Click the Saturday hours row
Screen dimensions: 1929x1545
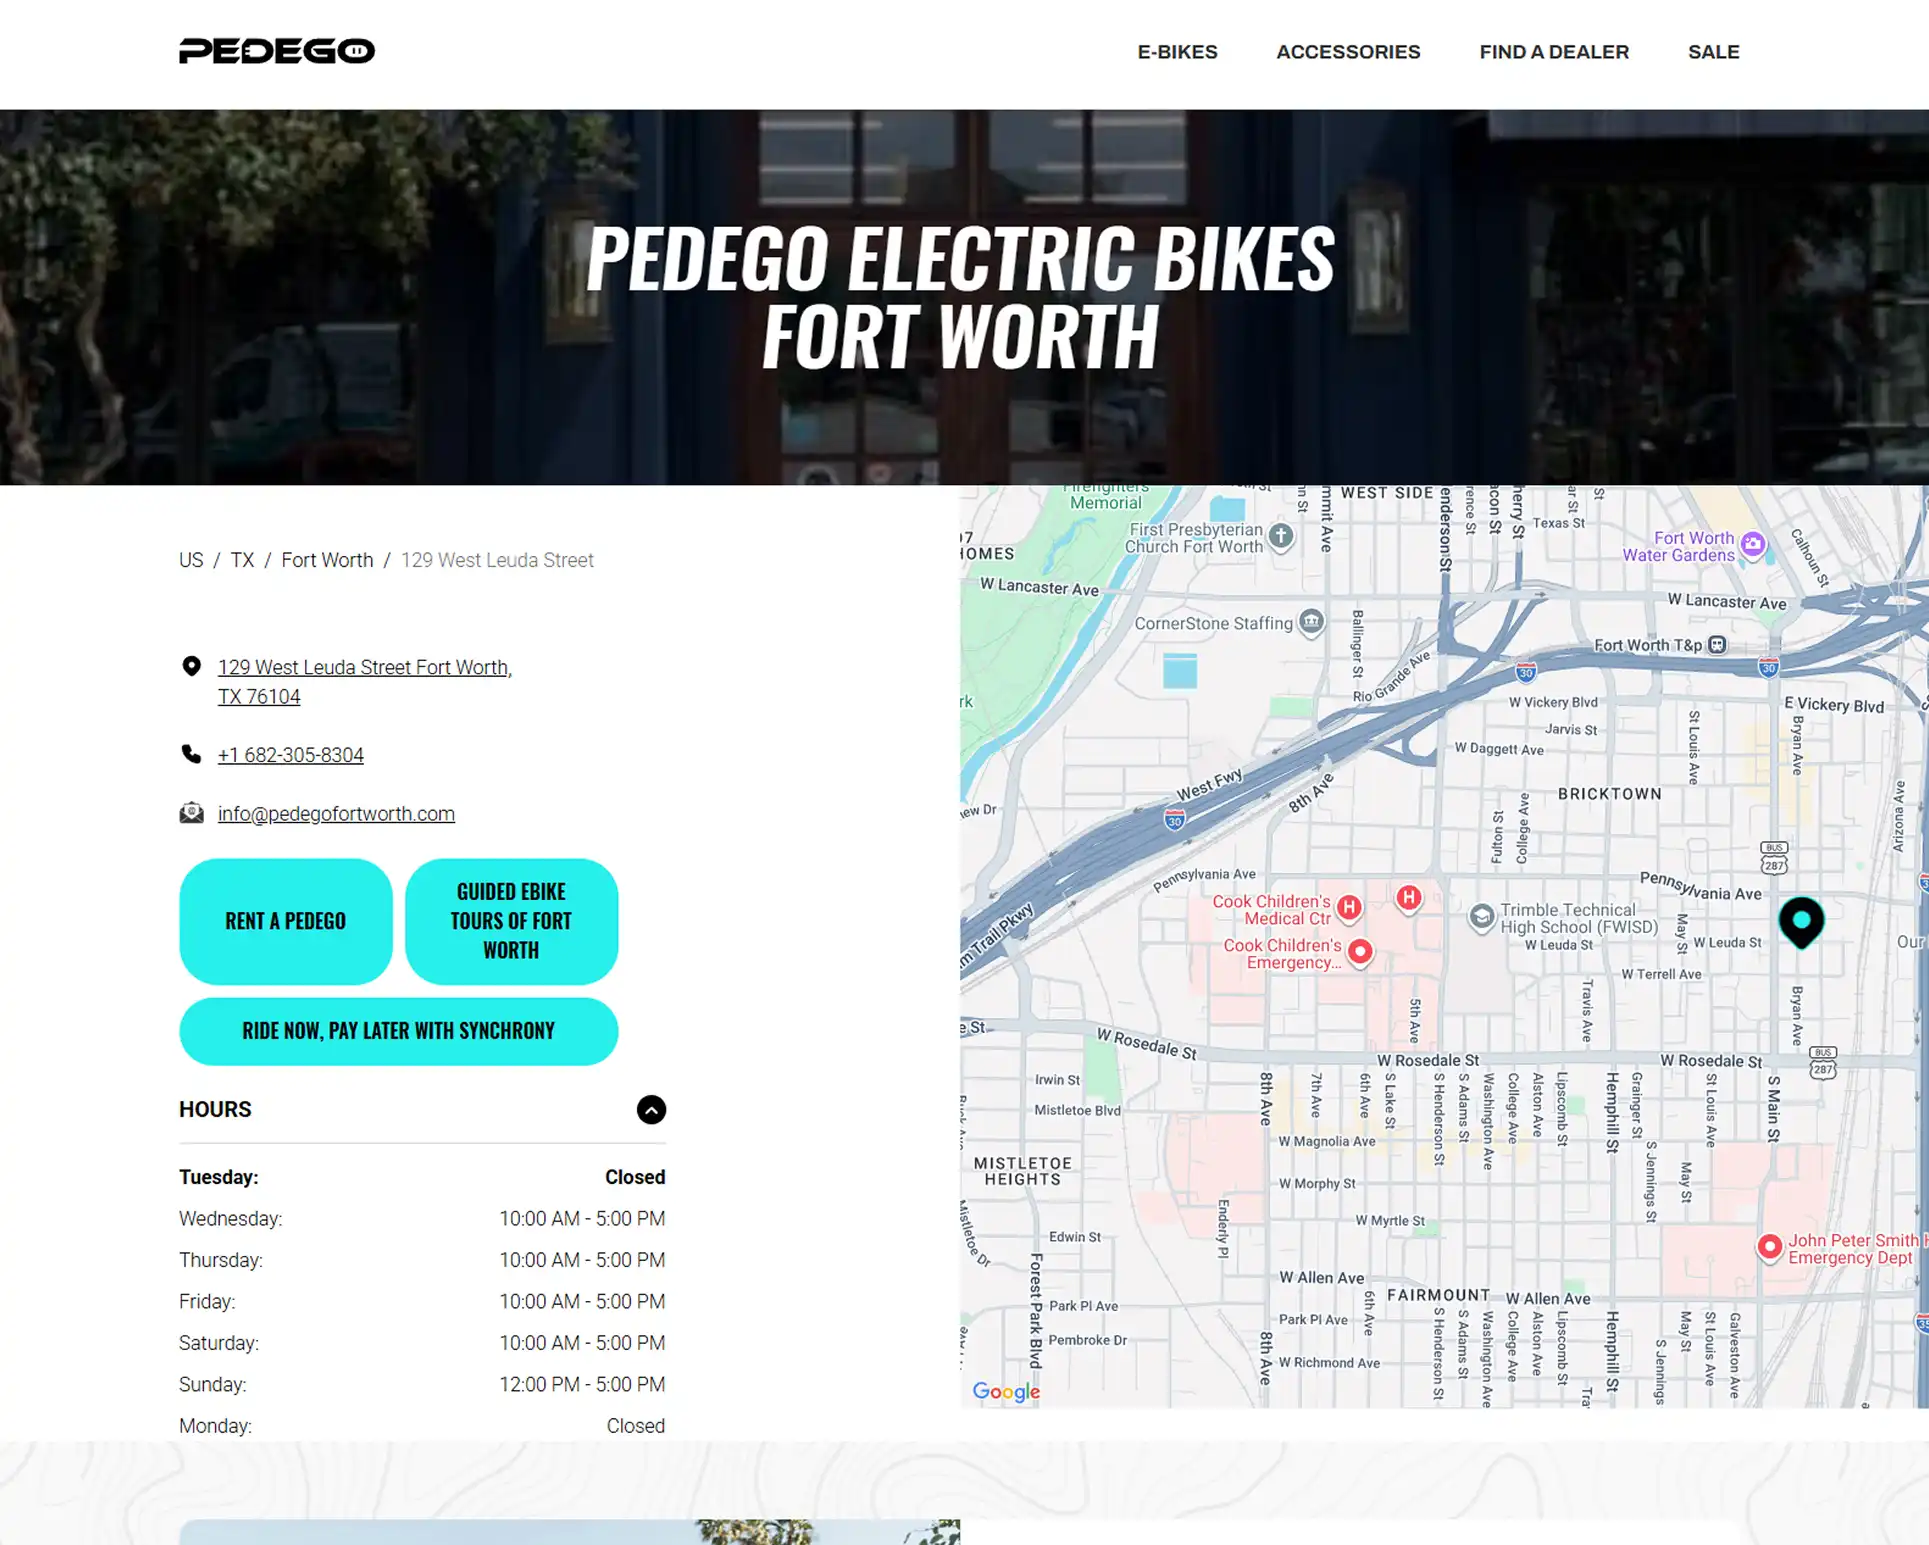coord(422,1343)
